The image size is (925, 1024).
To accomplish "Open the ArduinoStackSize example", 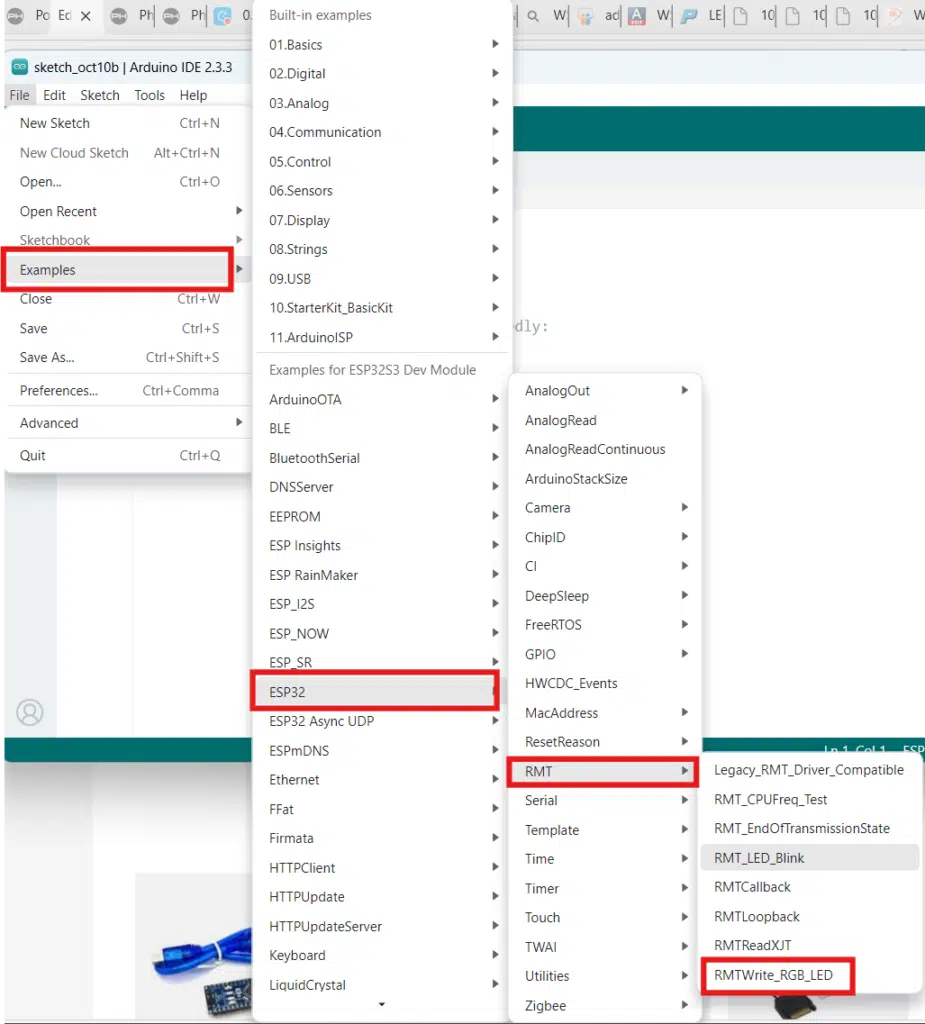I will tap(605, 479).
